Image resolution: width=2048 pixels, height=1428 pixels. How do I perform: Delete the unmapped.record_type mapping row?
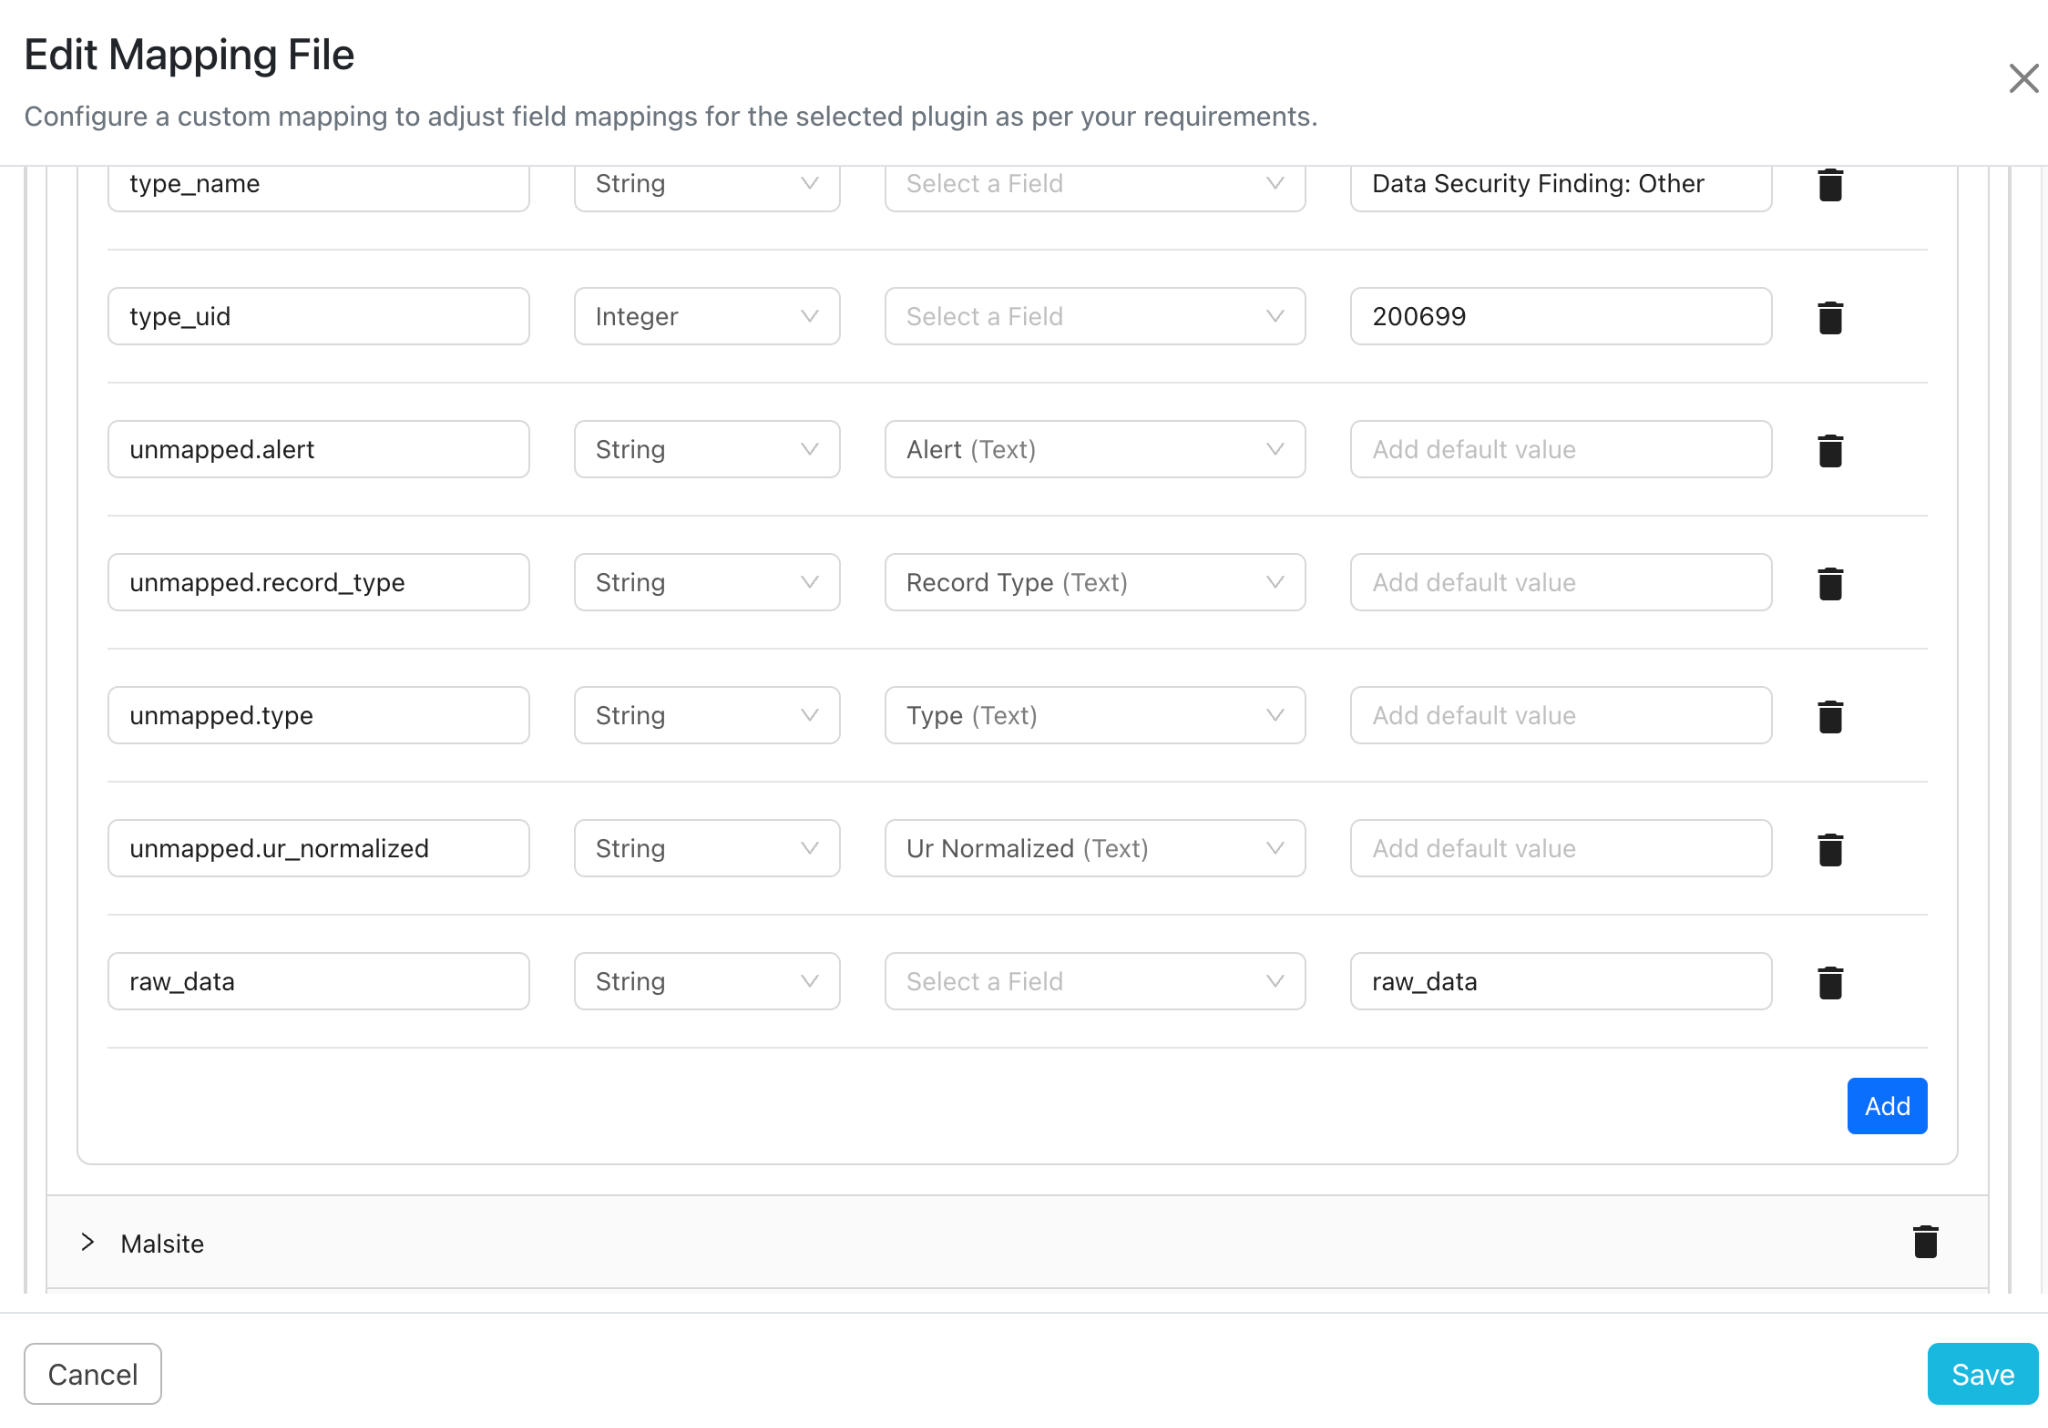[x=1830, y=583]
